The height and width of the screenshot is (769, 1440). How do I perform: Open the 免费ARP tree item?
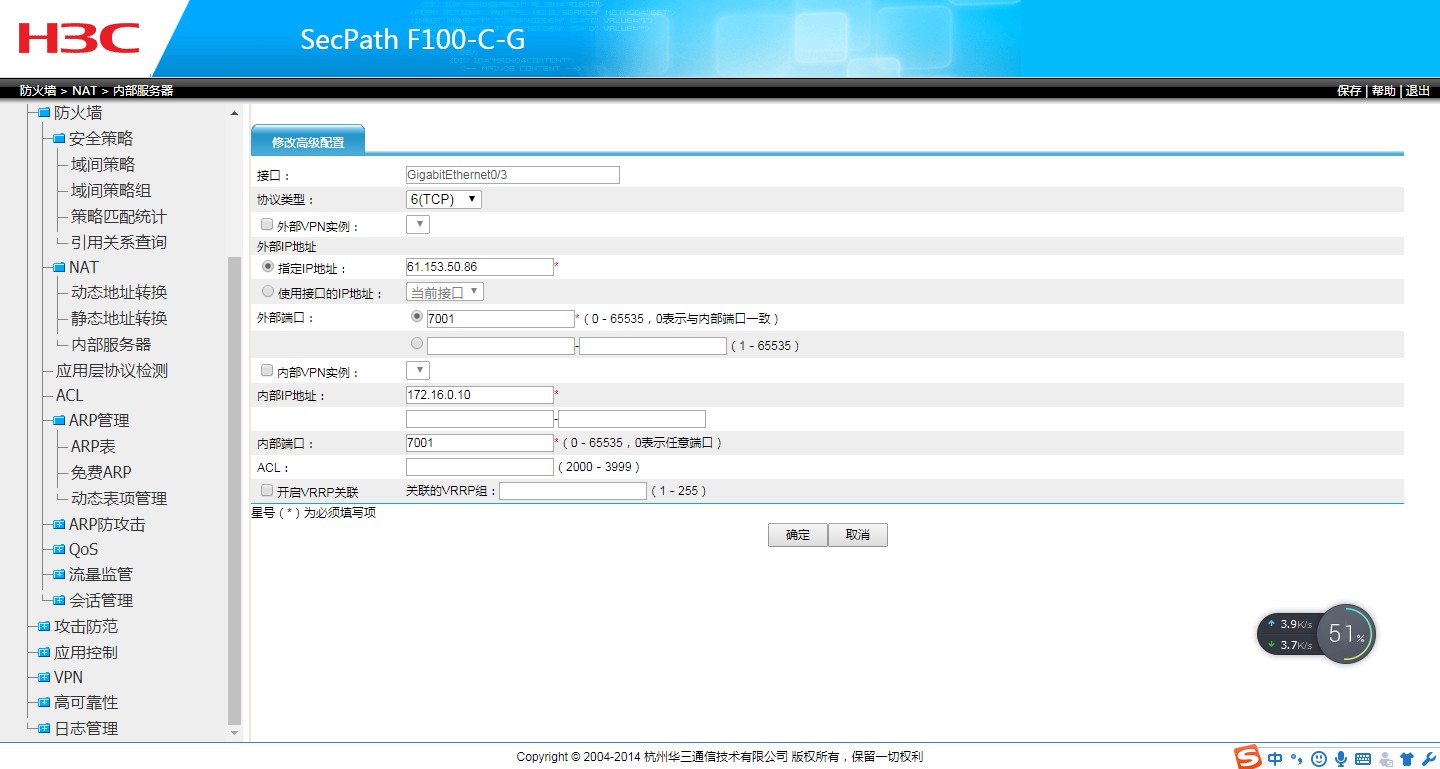click(101, 473)
